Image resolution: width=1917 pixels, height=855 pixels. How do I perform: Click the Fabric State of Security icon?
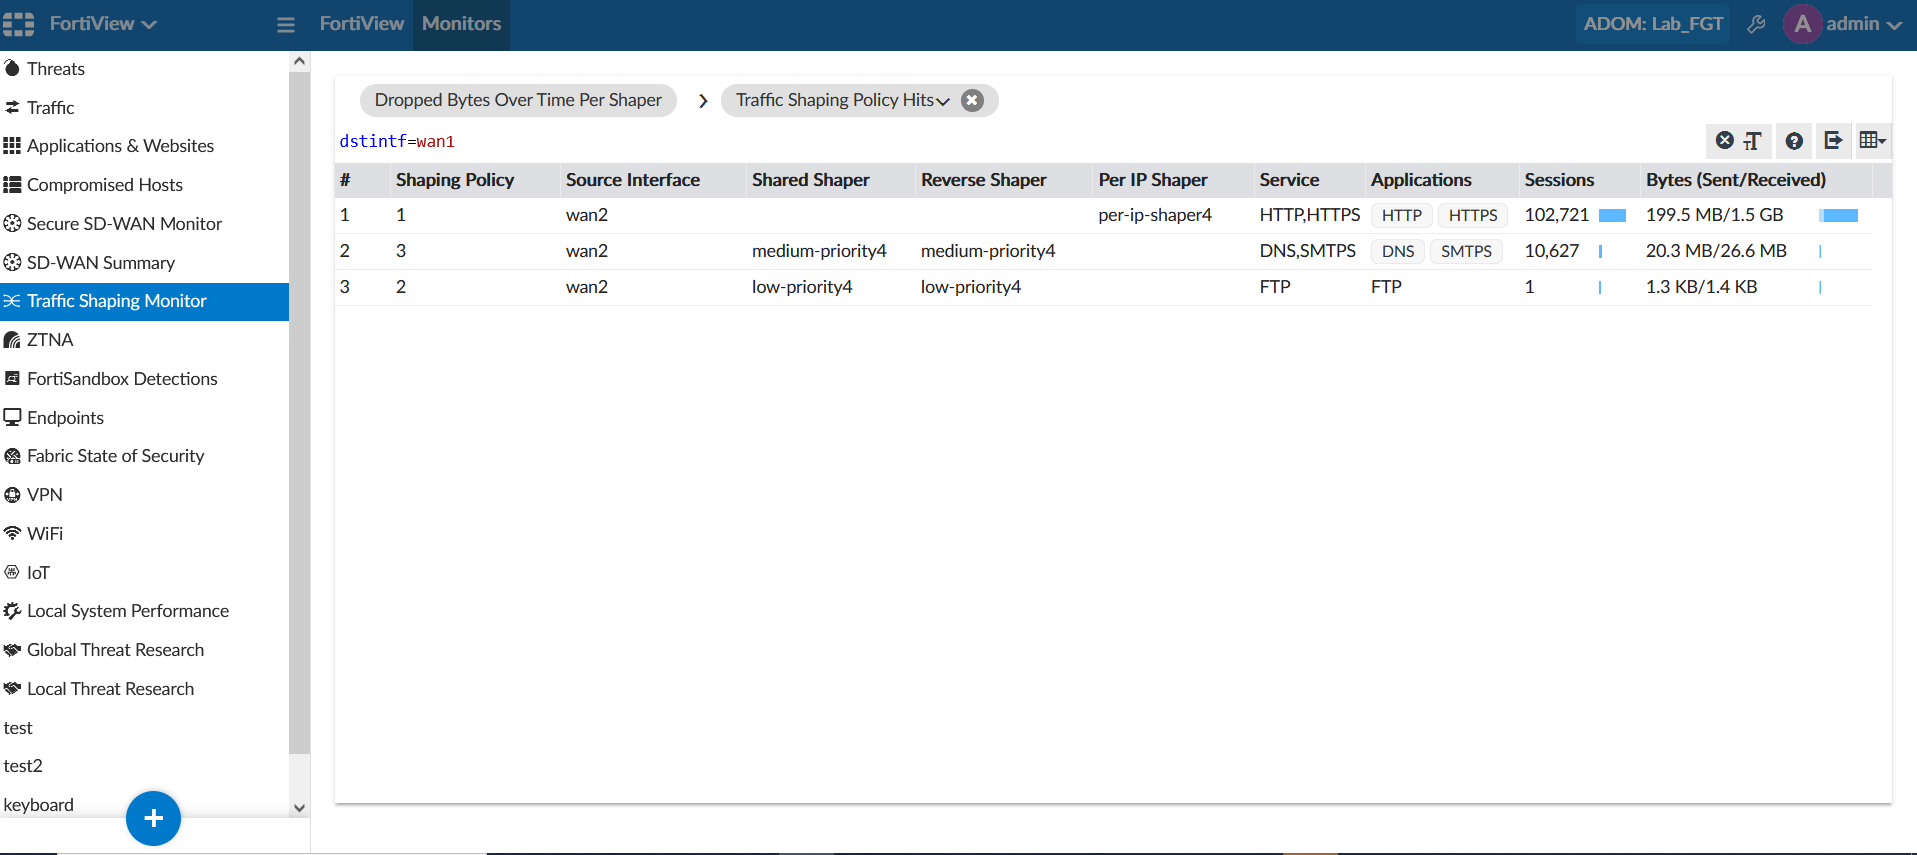click(x=12, y=456)
